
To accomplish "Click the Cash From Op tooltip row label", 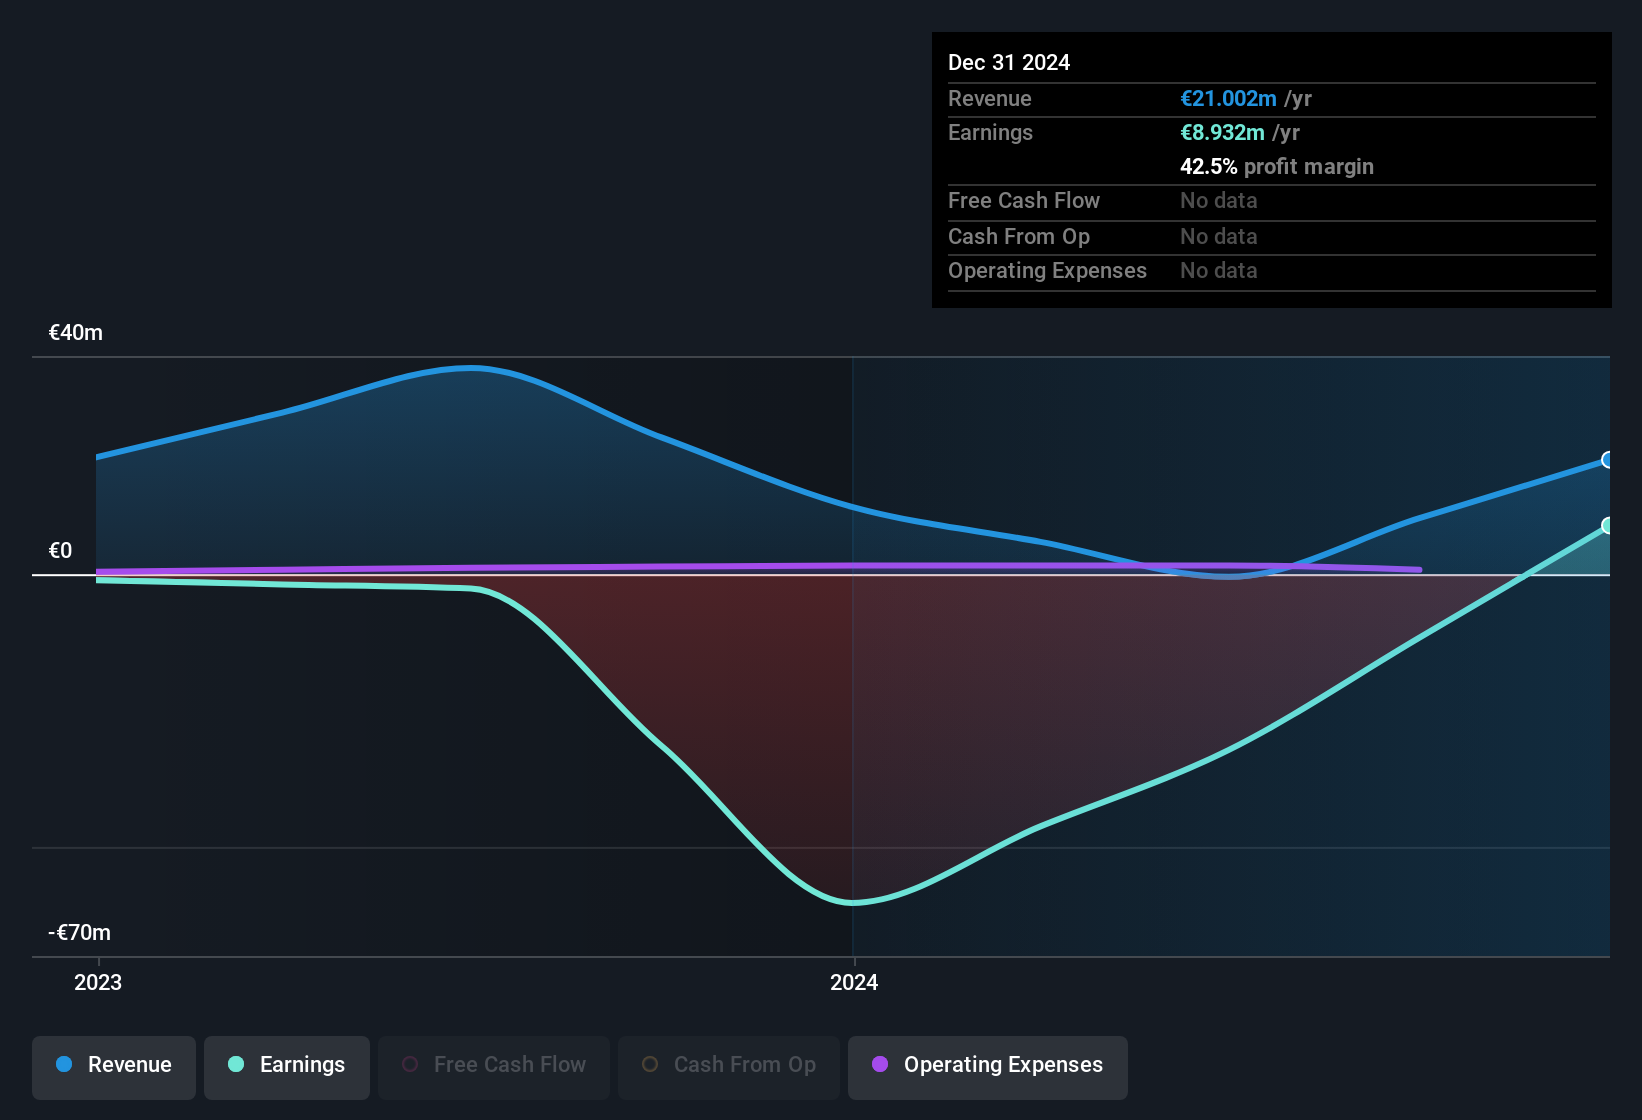I will [x=1019, y=237].
